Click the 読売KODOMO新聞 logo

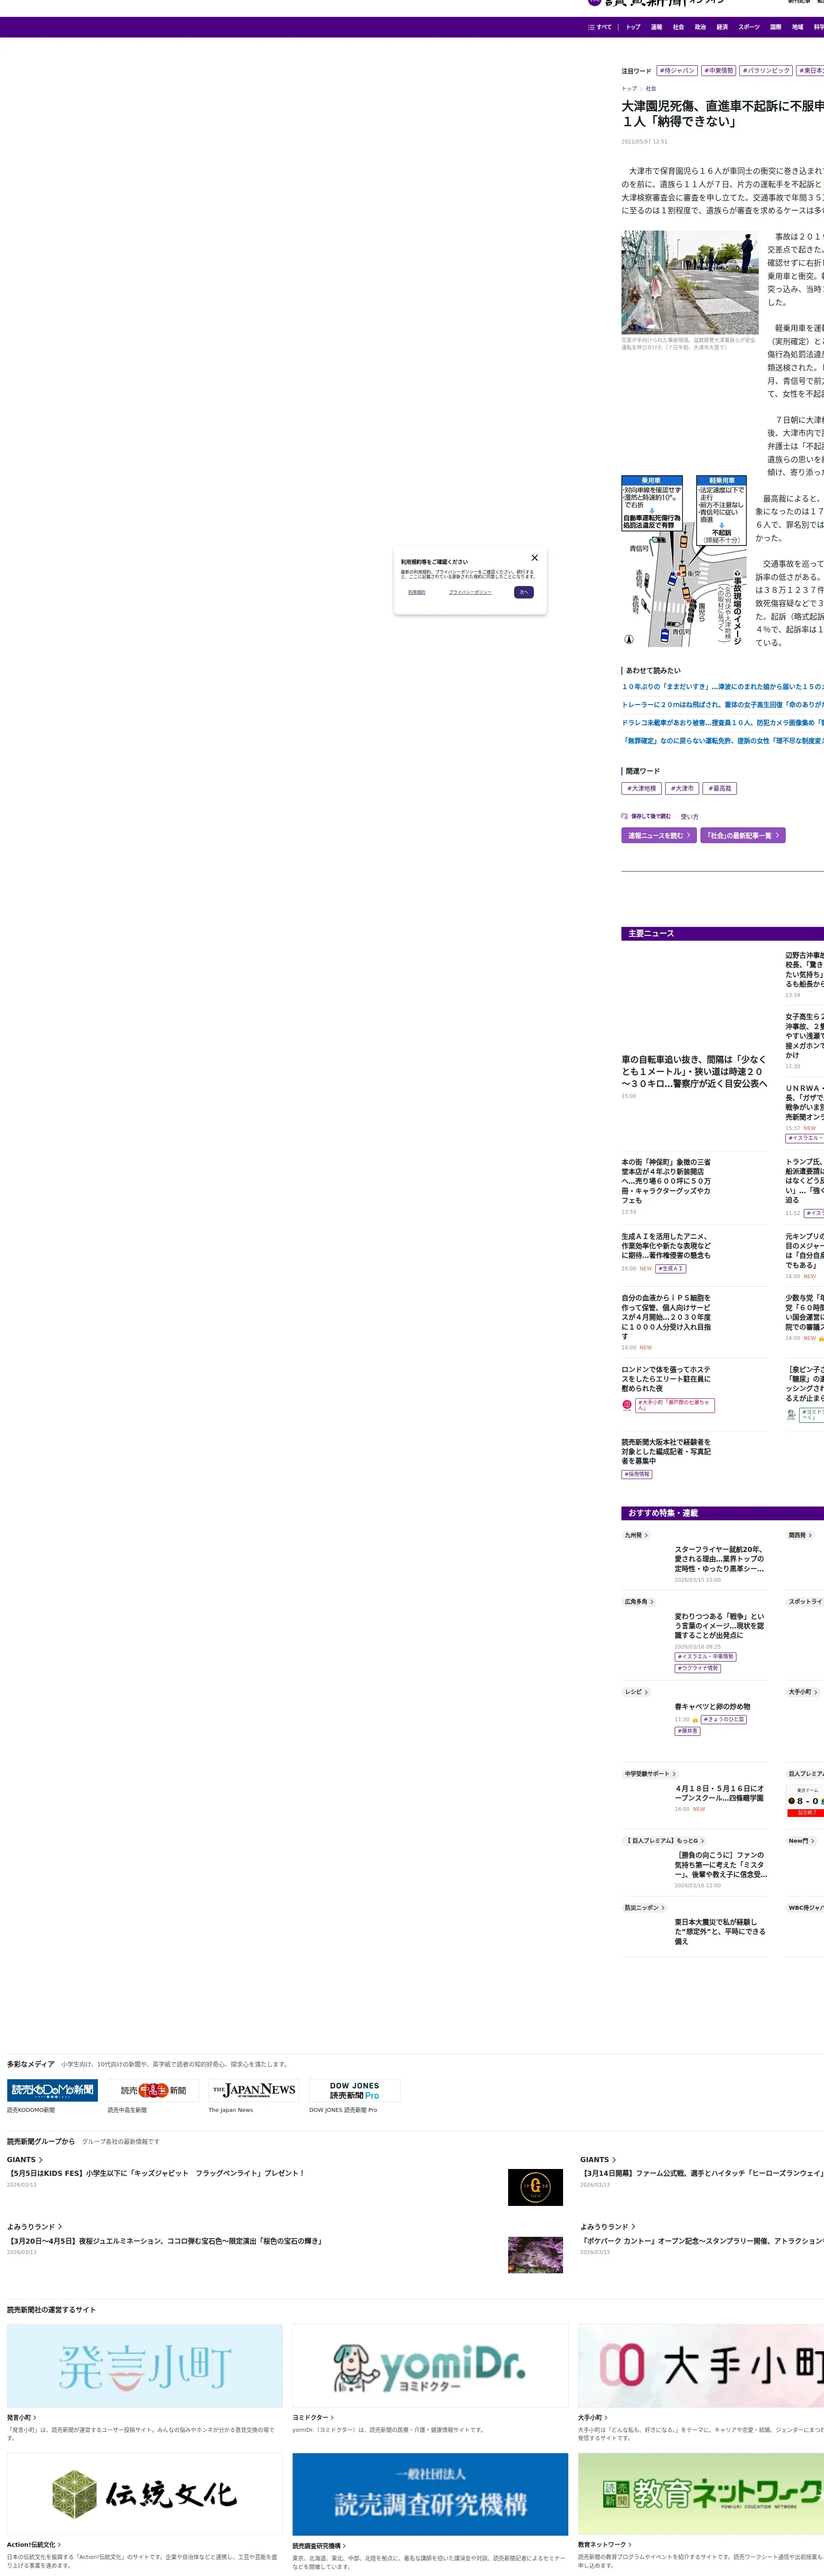pyautogui.click(x=52, y=2090)
